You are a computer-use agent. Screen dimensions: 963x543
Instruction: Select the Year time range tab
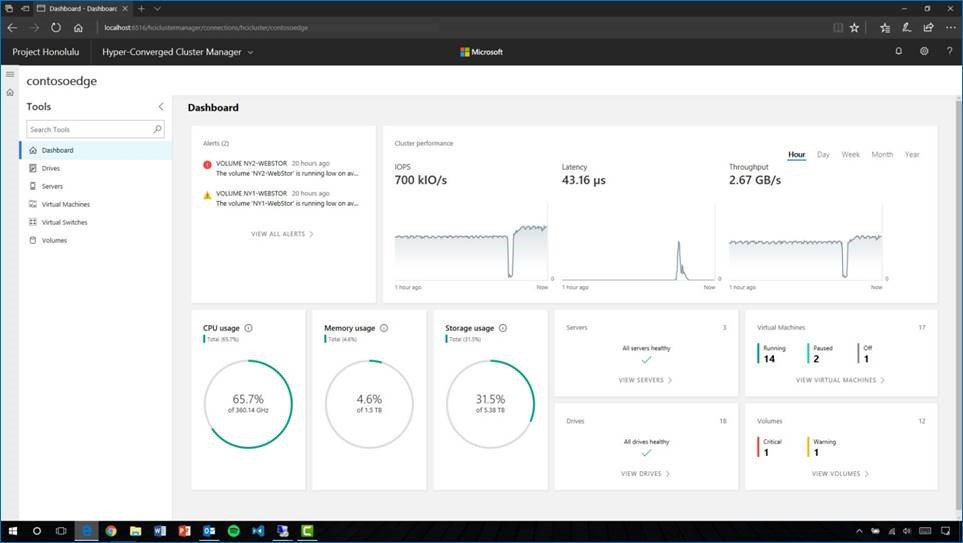pyautogui.click(x=912, y=155)
